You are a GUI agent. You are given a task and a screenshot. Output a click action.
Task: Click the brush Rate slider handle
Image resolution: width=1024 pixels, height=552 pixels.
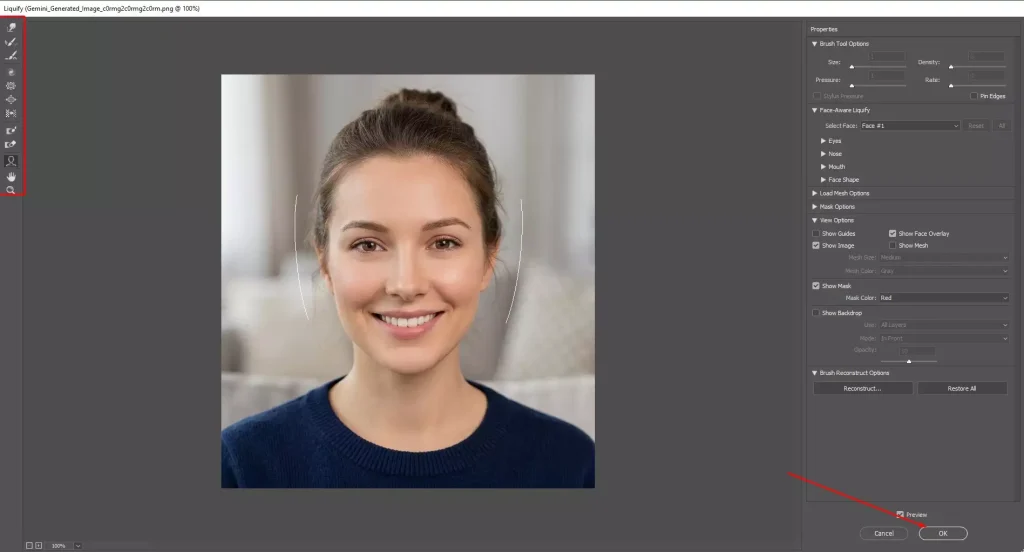(951, 86)
